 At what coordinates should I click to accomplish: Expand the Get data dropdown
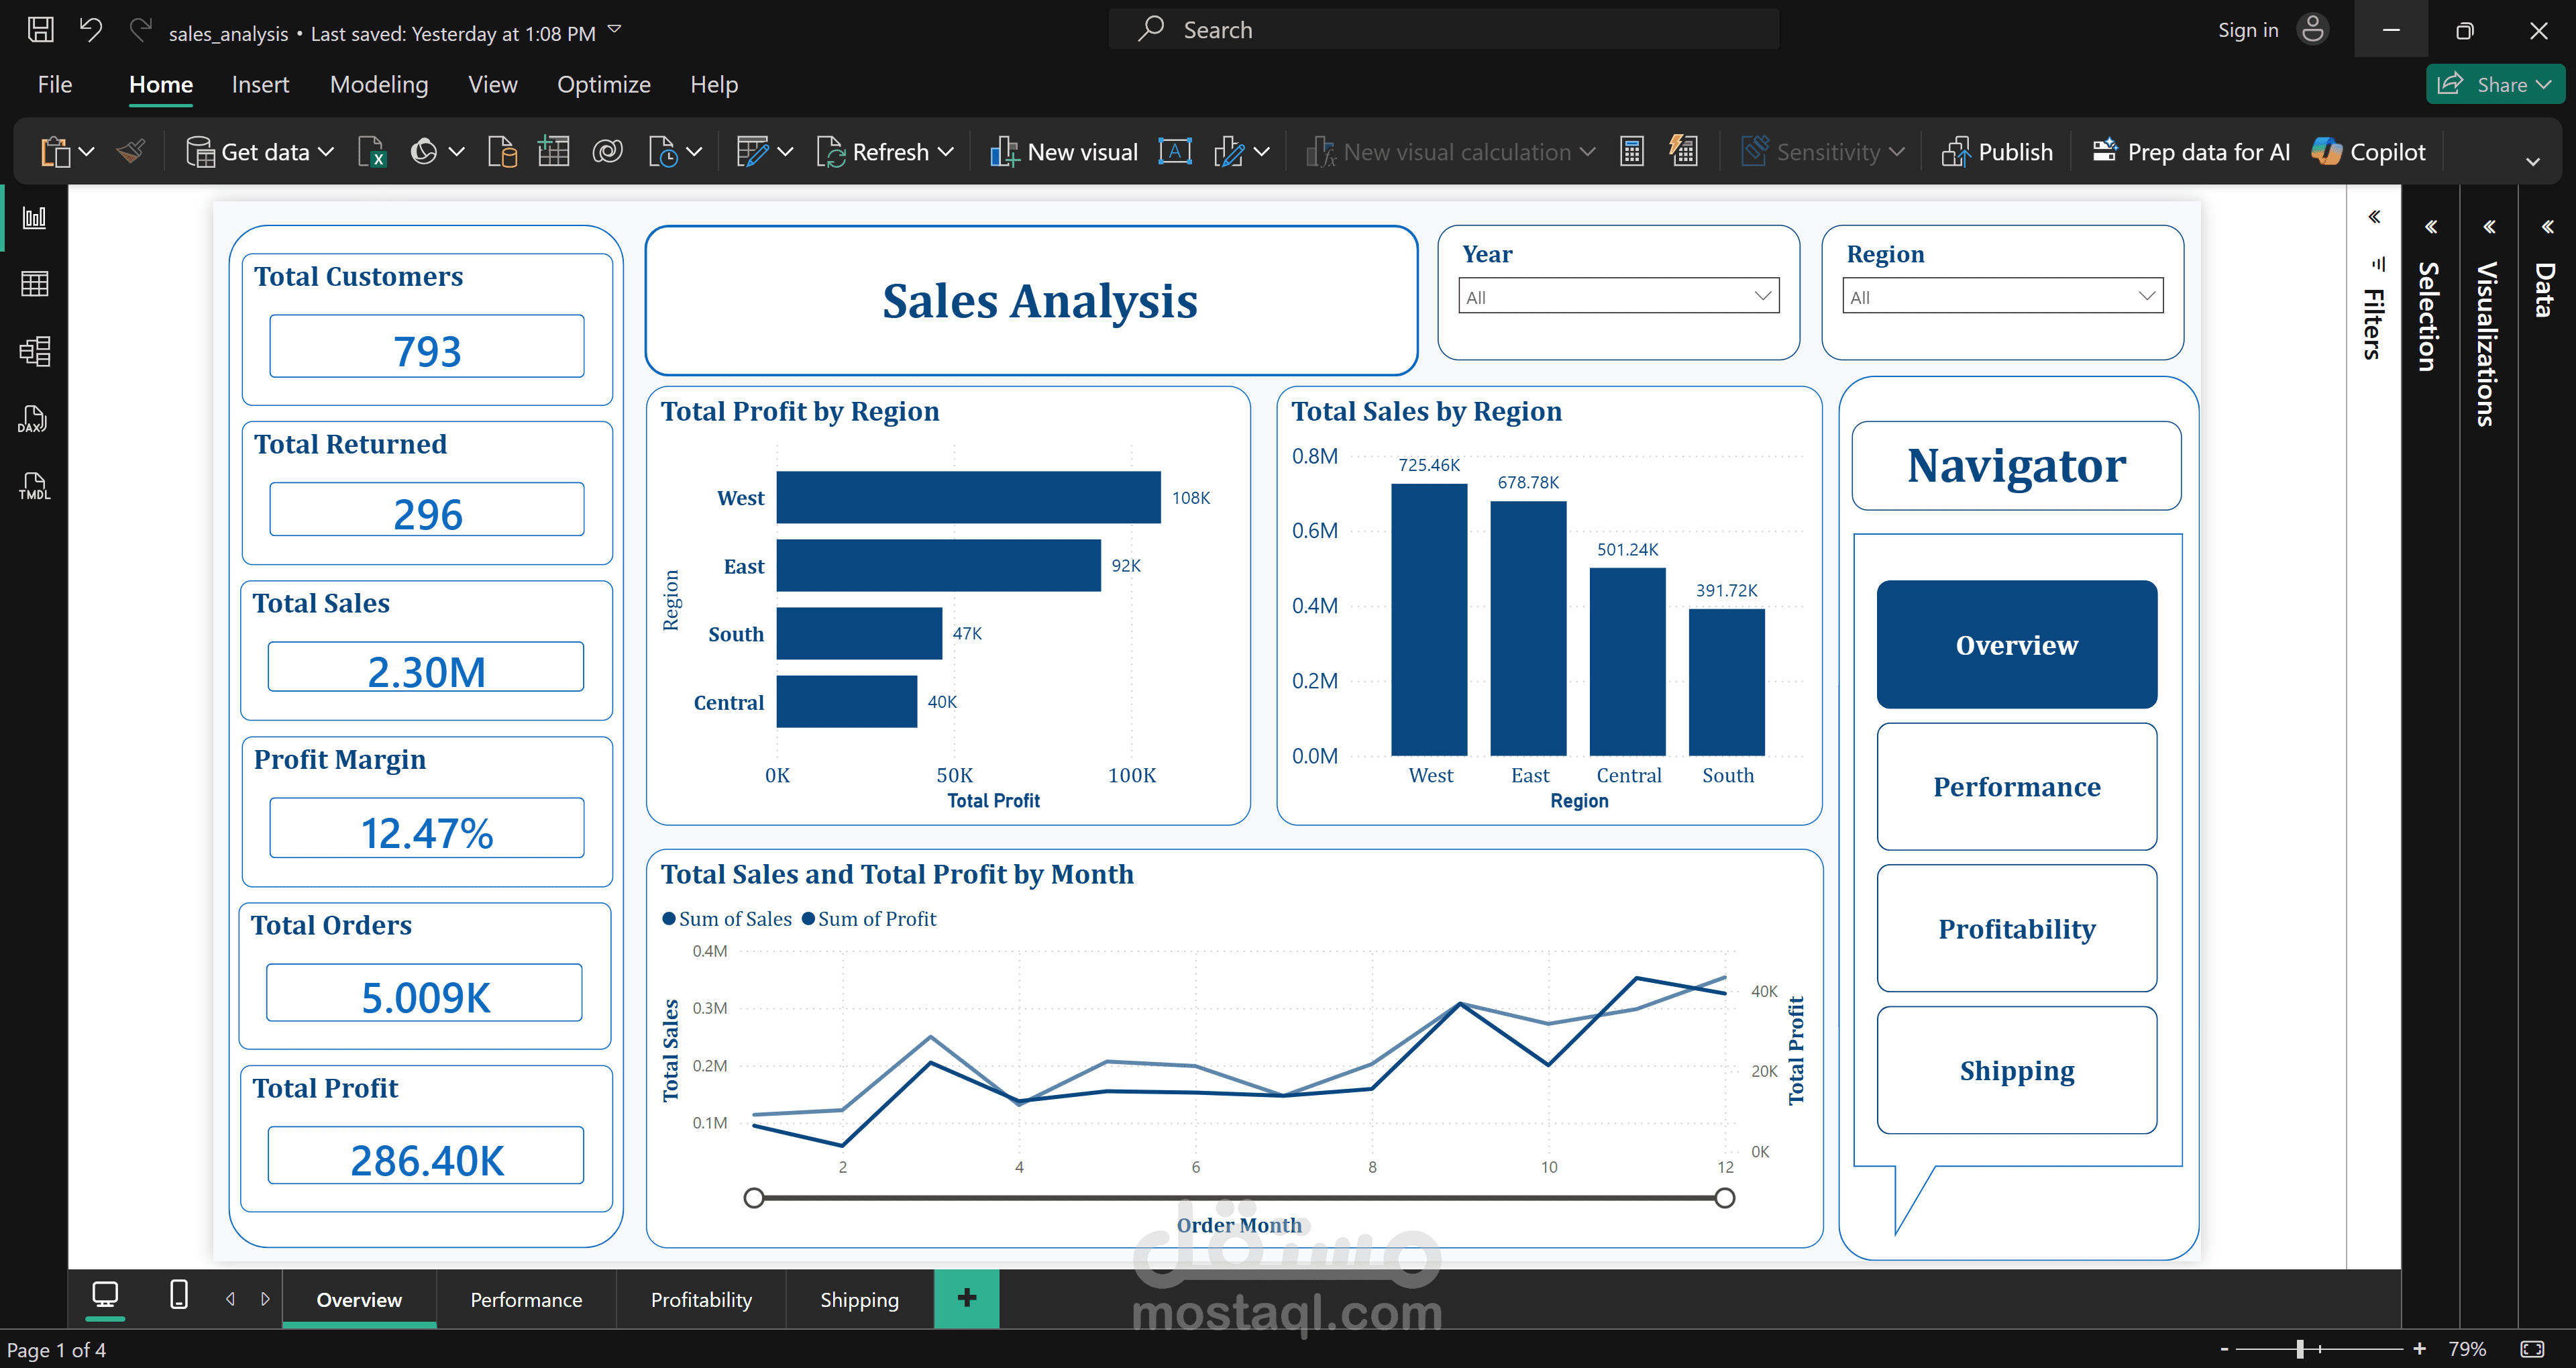click(x=326, y=152)
